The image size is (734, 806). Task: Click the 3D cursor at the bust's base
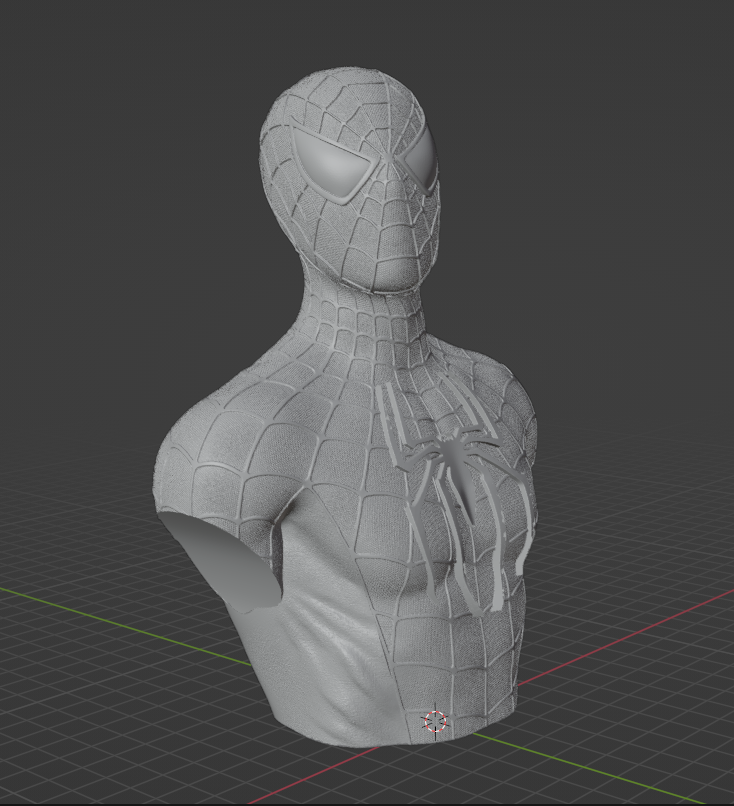coord(435,721)
